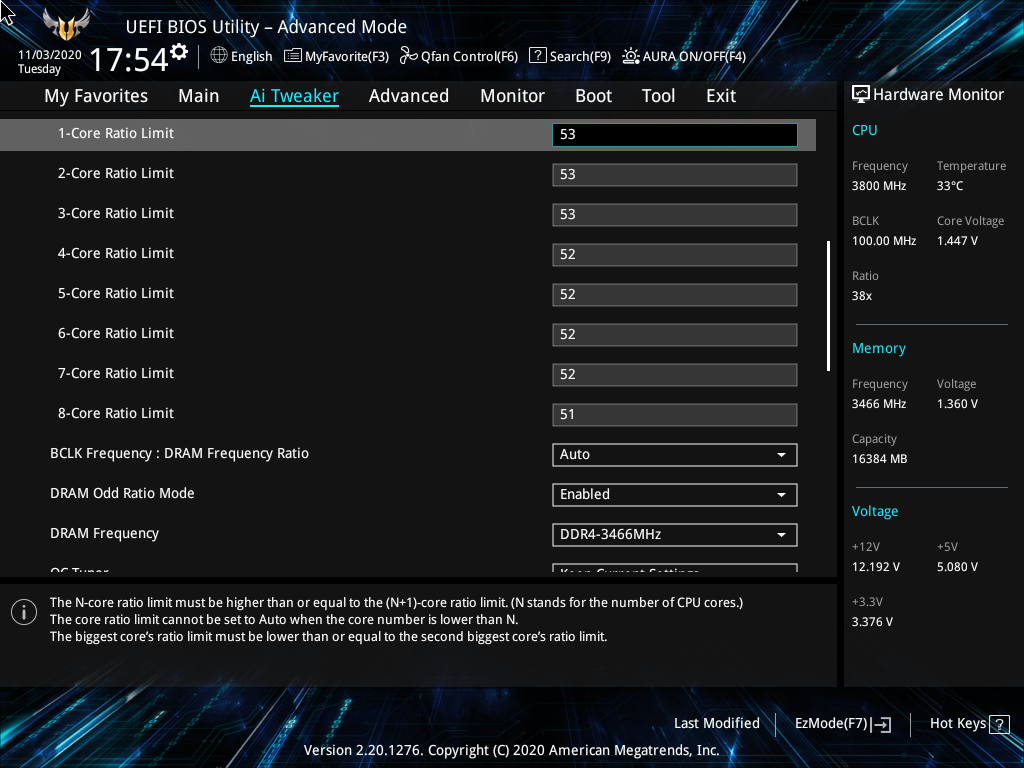Click the Hardware Monitor display icon
1024x768 pixels.
tap(861, 95)
